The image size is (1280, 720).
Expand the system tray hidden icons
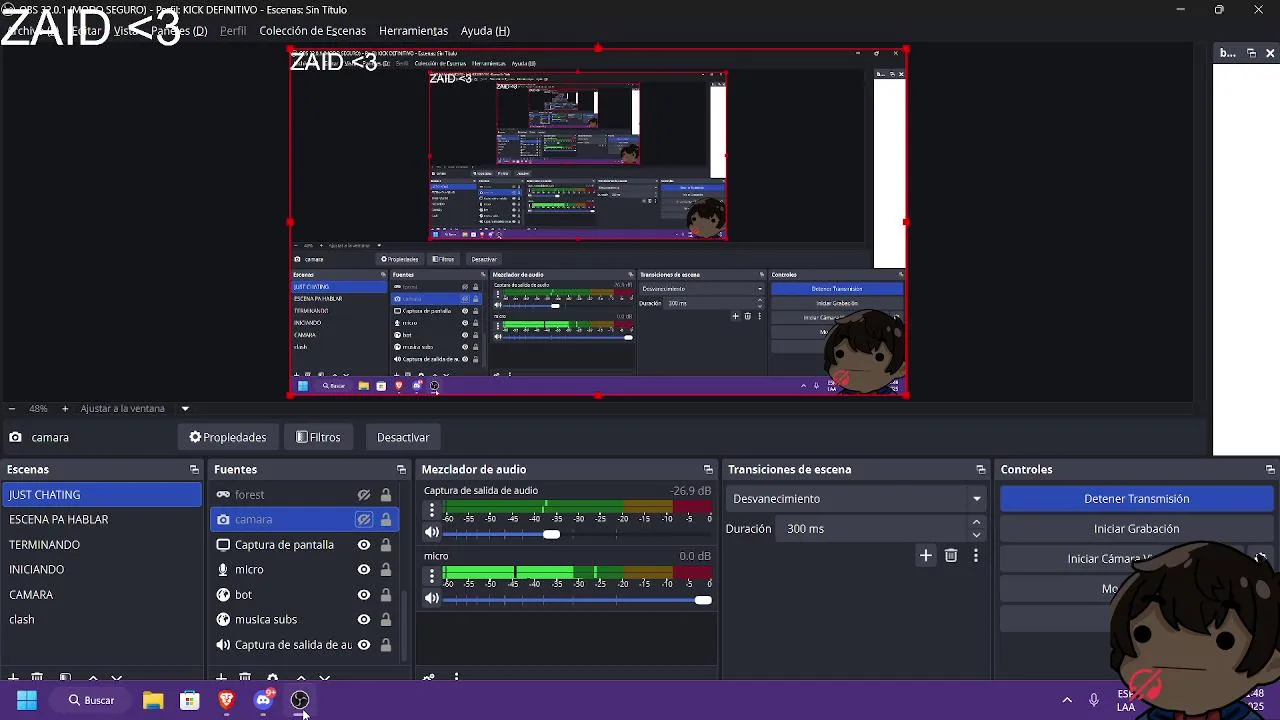[1067, 700]
